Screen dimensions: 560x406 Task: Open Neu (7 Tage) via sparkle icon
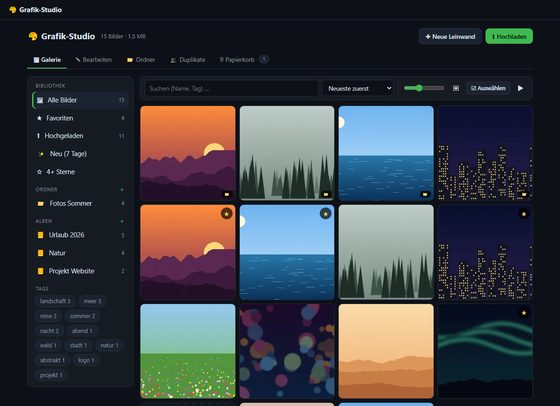(41, 154)
